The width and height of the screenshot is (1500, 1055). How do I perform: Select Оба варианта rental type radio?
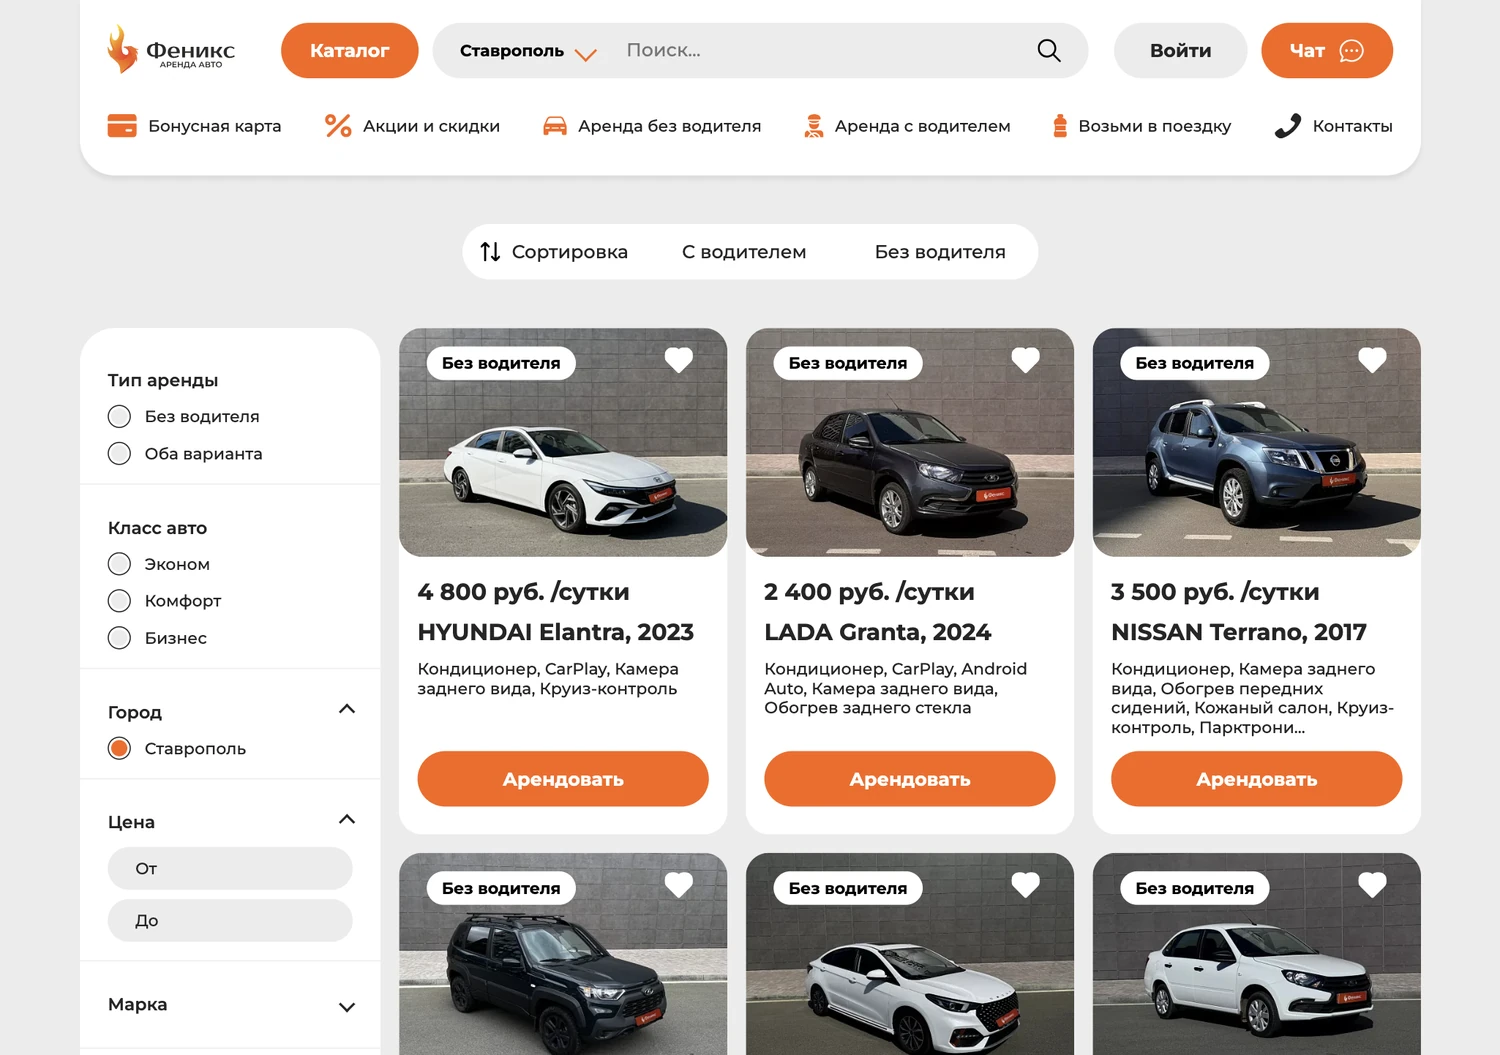(119, 453)
